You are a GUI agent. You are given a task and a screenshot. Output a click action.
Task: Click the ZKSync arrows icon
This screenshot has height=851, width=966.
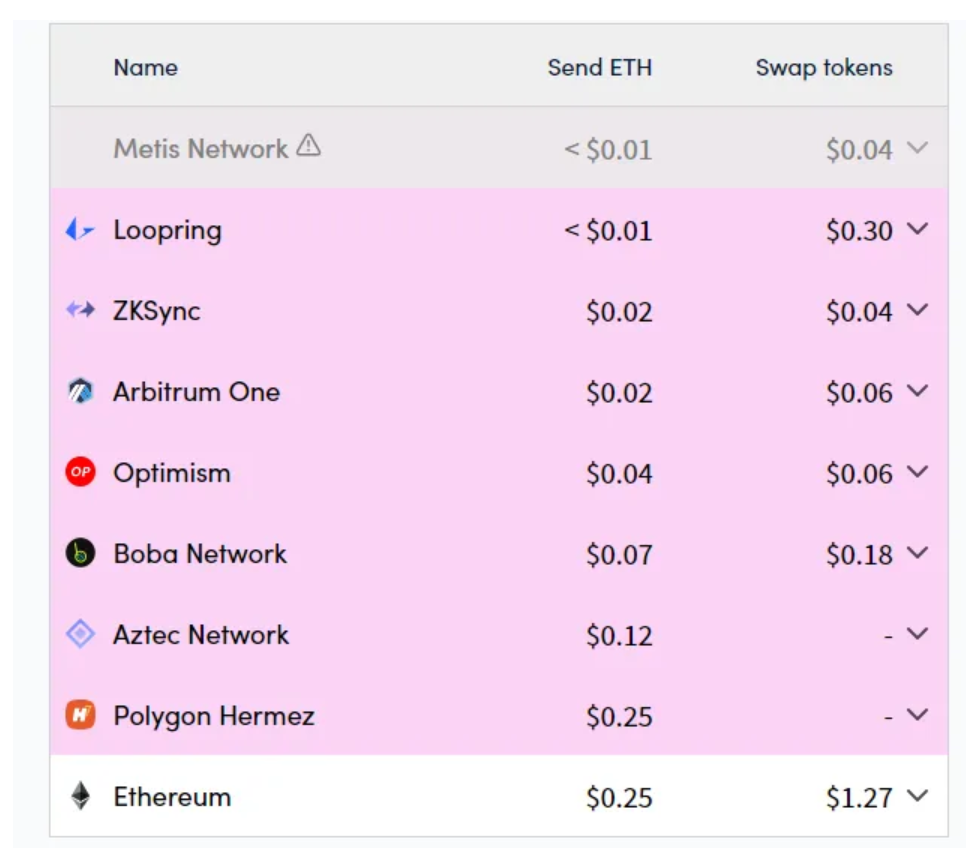80,311
